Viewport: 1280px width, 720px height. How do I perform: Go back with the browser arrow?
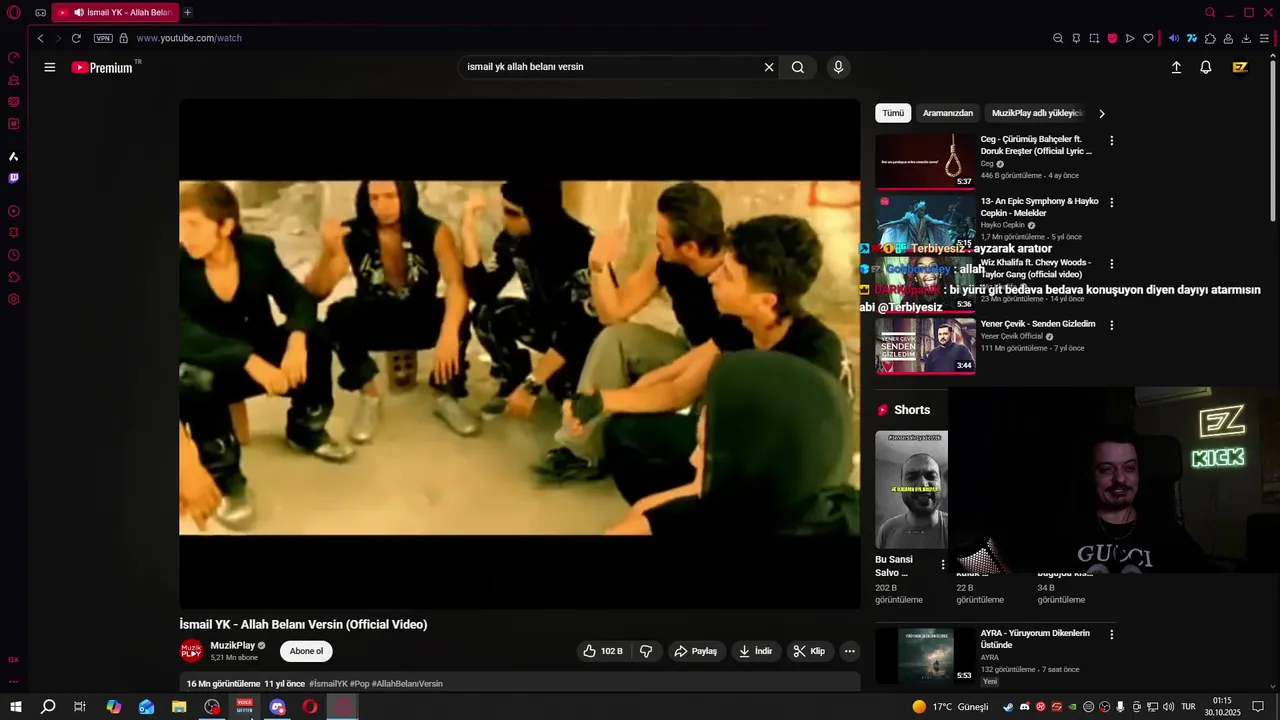pos(40,38)
